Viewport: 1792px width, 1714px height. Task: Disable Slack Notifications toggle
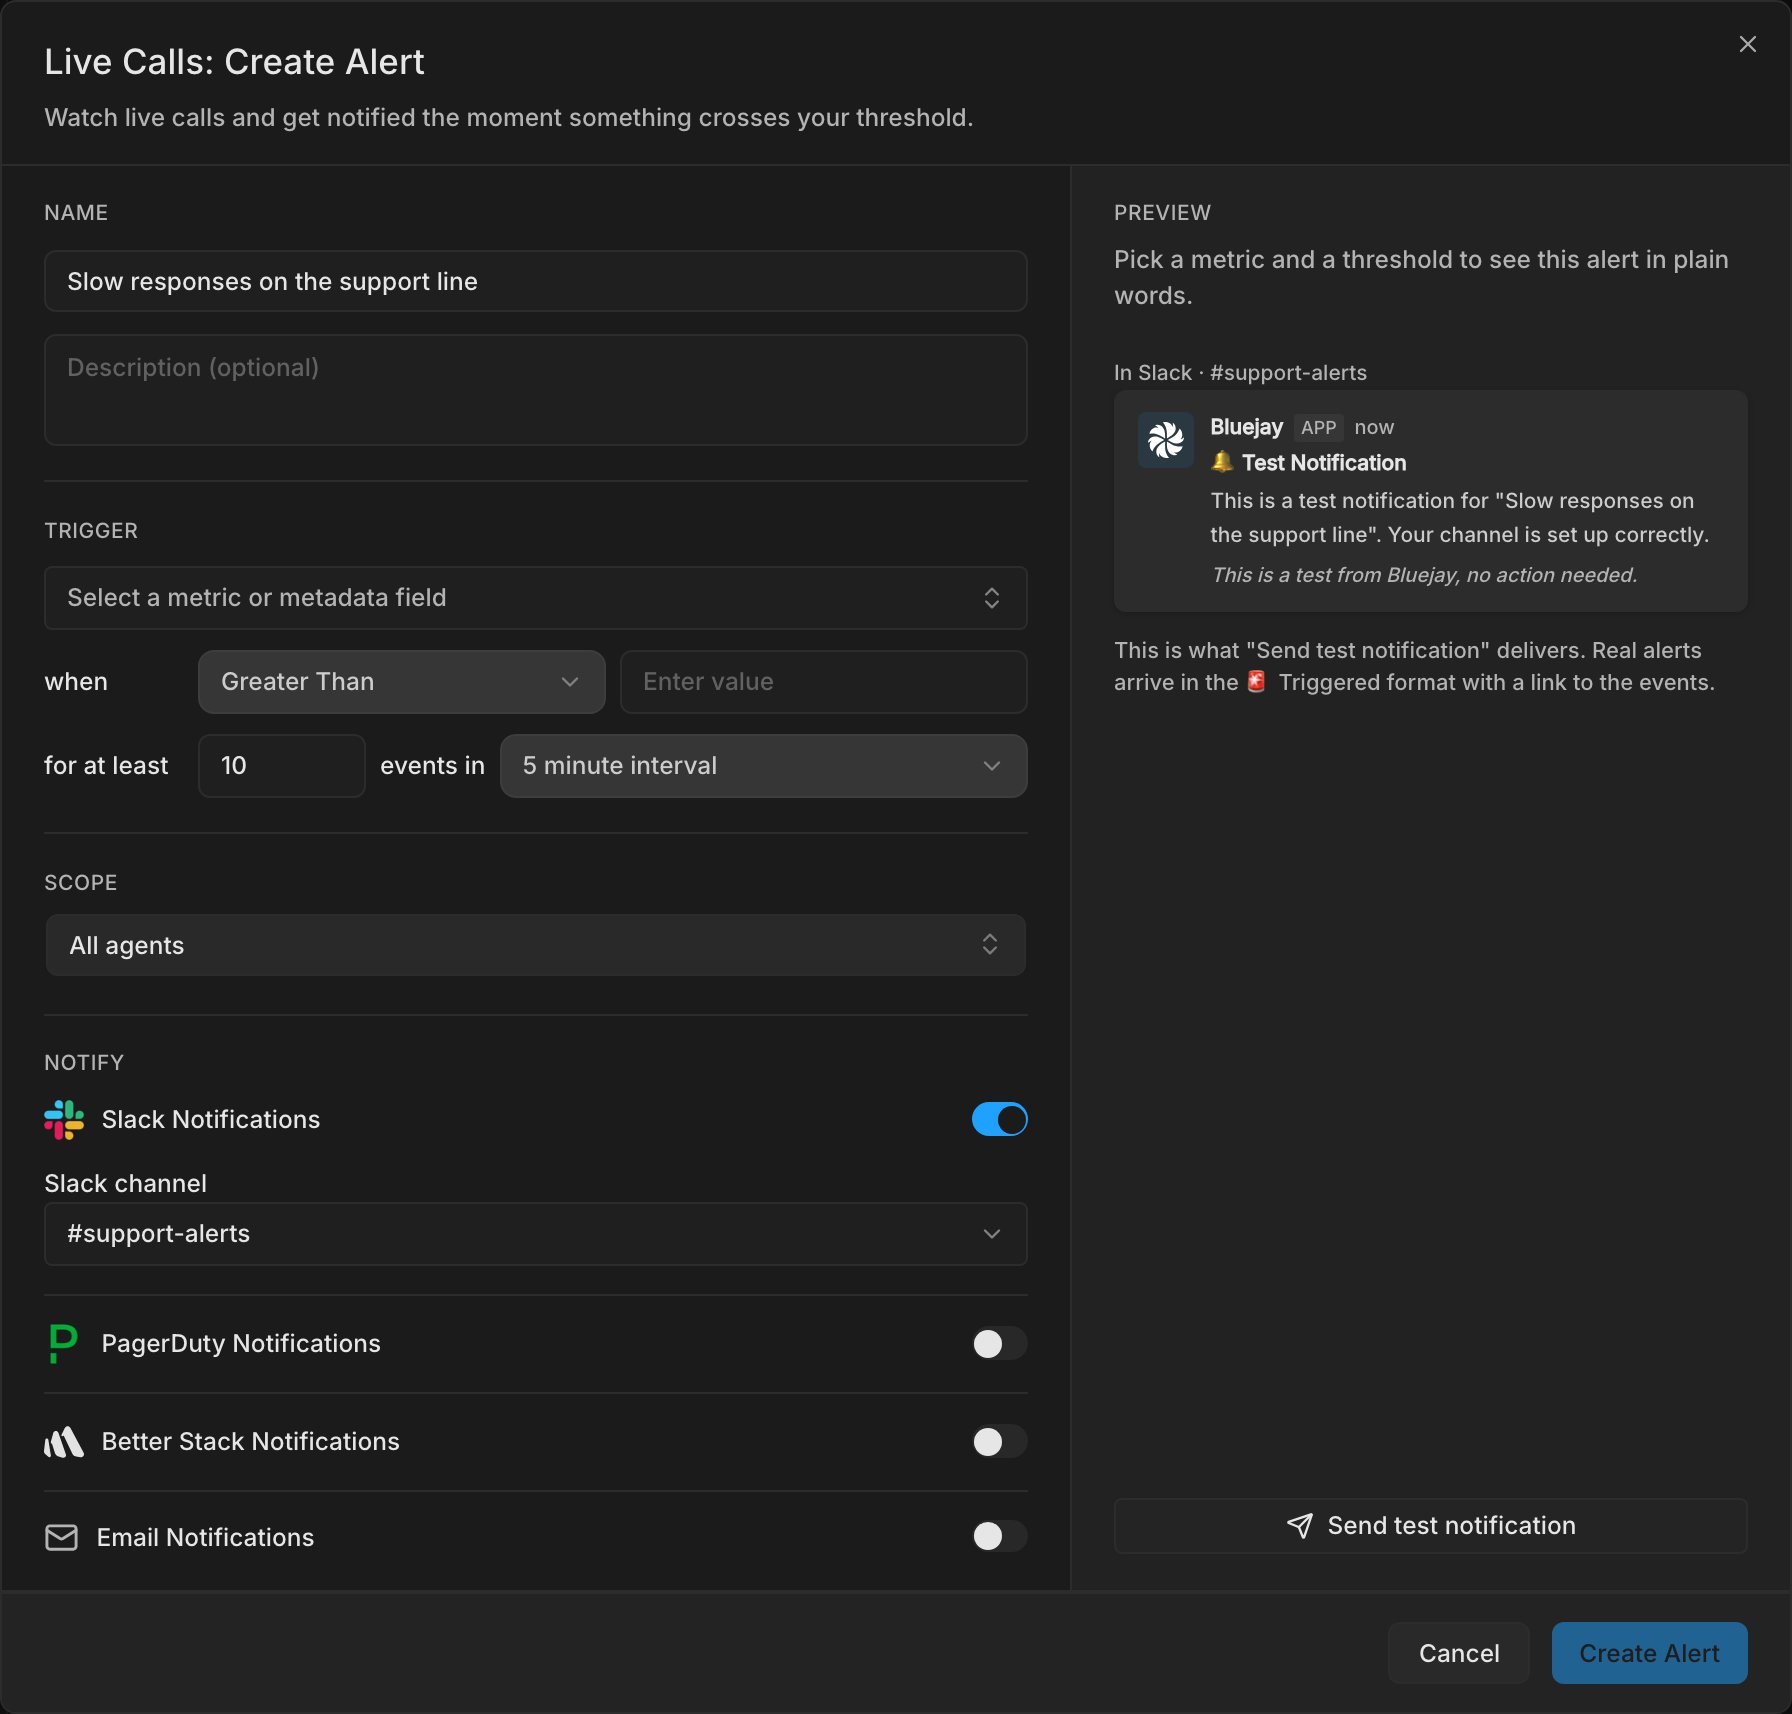pos(999,1119)
